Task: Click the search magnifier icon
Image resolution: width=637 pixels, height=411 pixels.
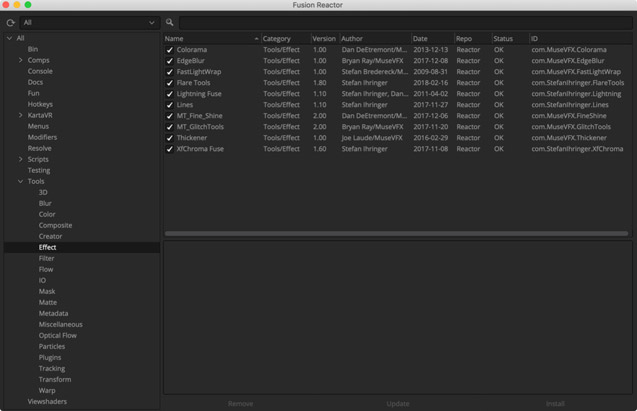Action: [x=170, y=22]
